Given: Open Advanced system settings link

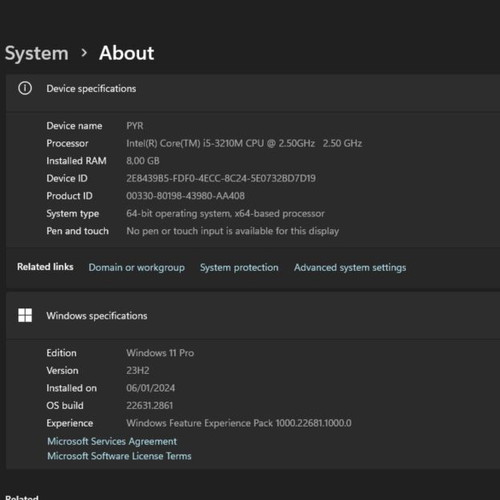Looking at the screenshot, I should point(350,267).
